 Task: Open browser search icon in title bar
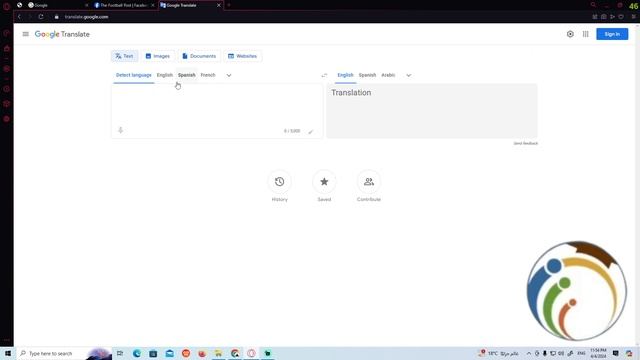pyautogui.click(x=593, y=5)
